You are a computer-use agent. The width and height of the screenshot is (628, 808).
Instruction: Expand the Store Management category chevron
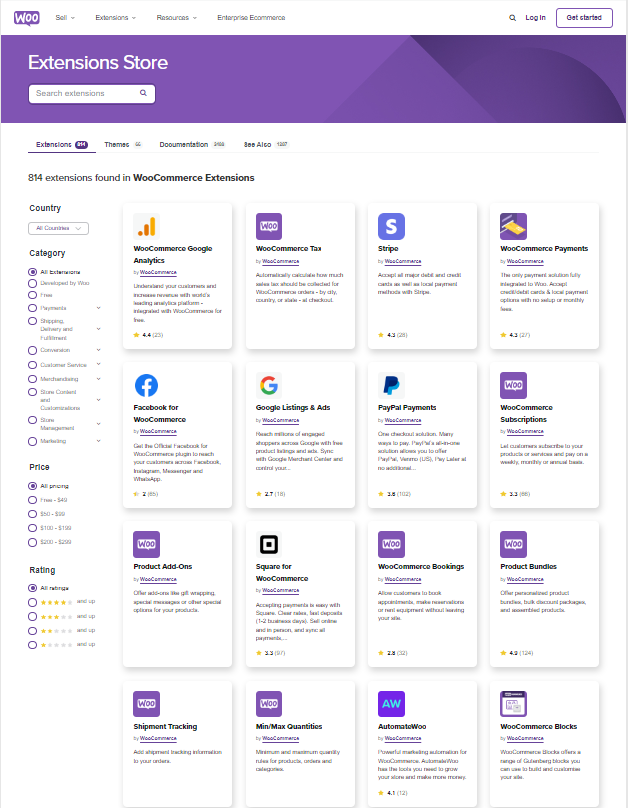[98, 424]
